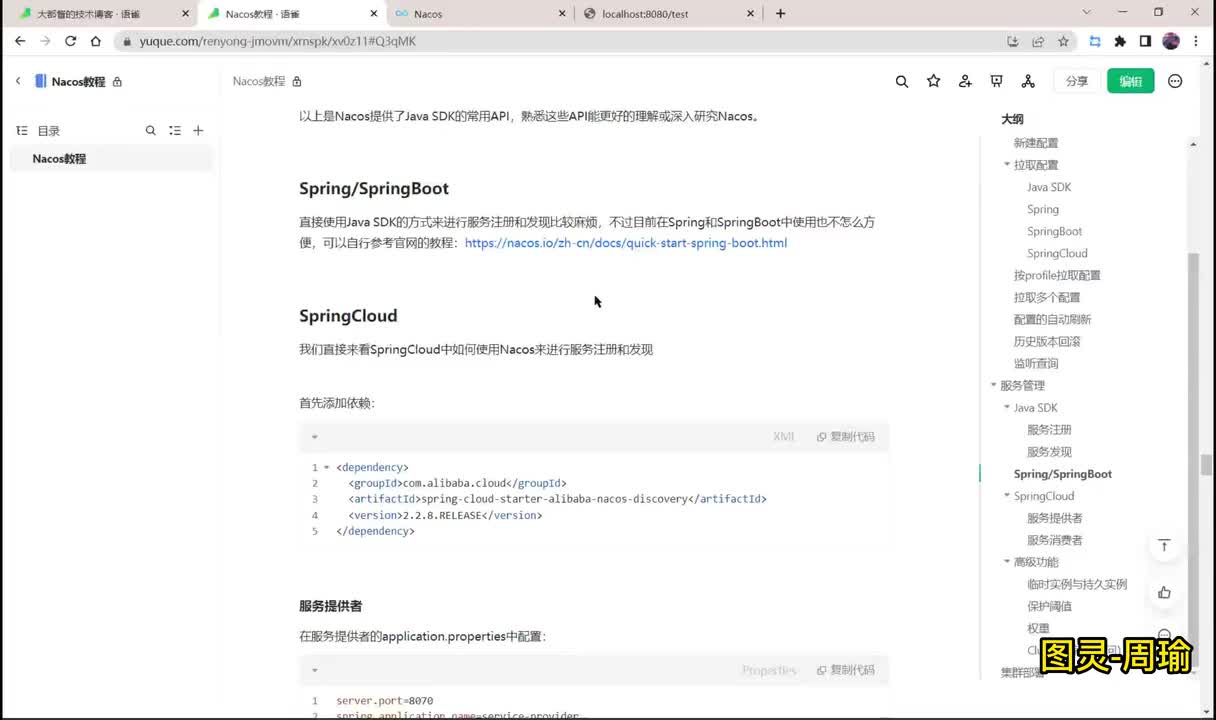Copy the XML code with 复制代码
This screenshot has height=720, width=1216.
[846, 437]
